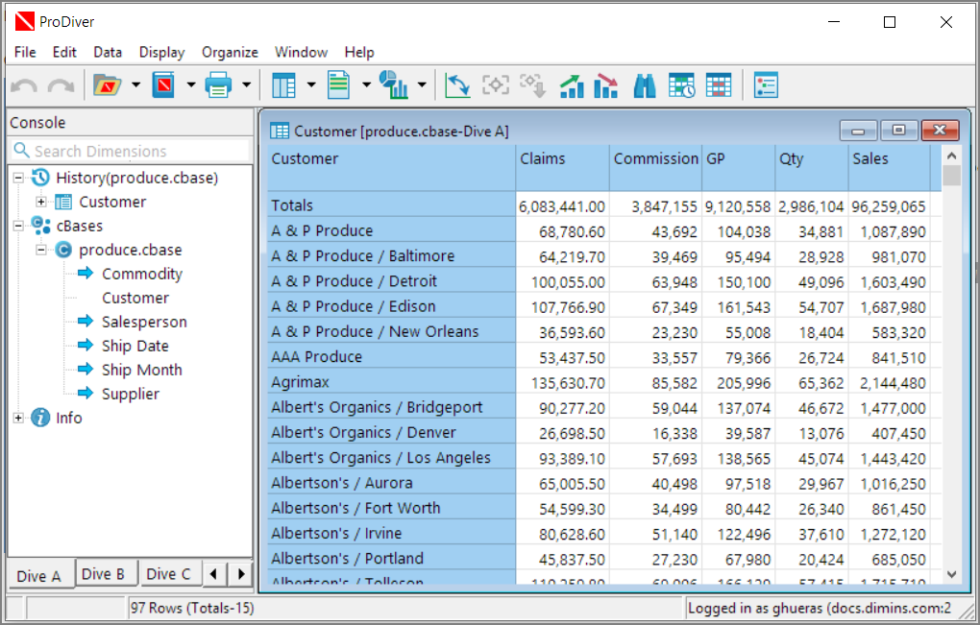Expand the Info tree node
Viewport: 980px width, 625px height.
18,418
